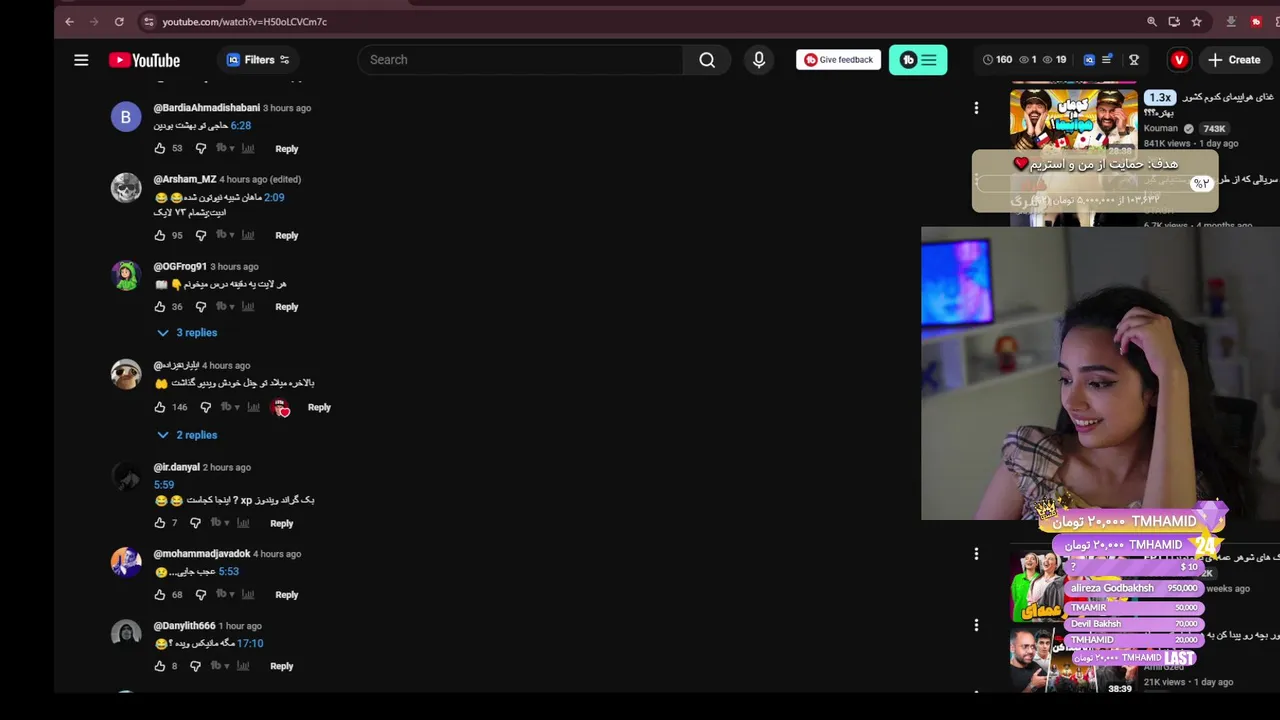Open TubeBuddy dropdown on ir.danyal comment
The height and width of the screenshot is (720, 1280).
[x=219, y=523]
